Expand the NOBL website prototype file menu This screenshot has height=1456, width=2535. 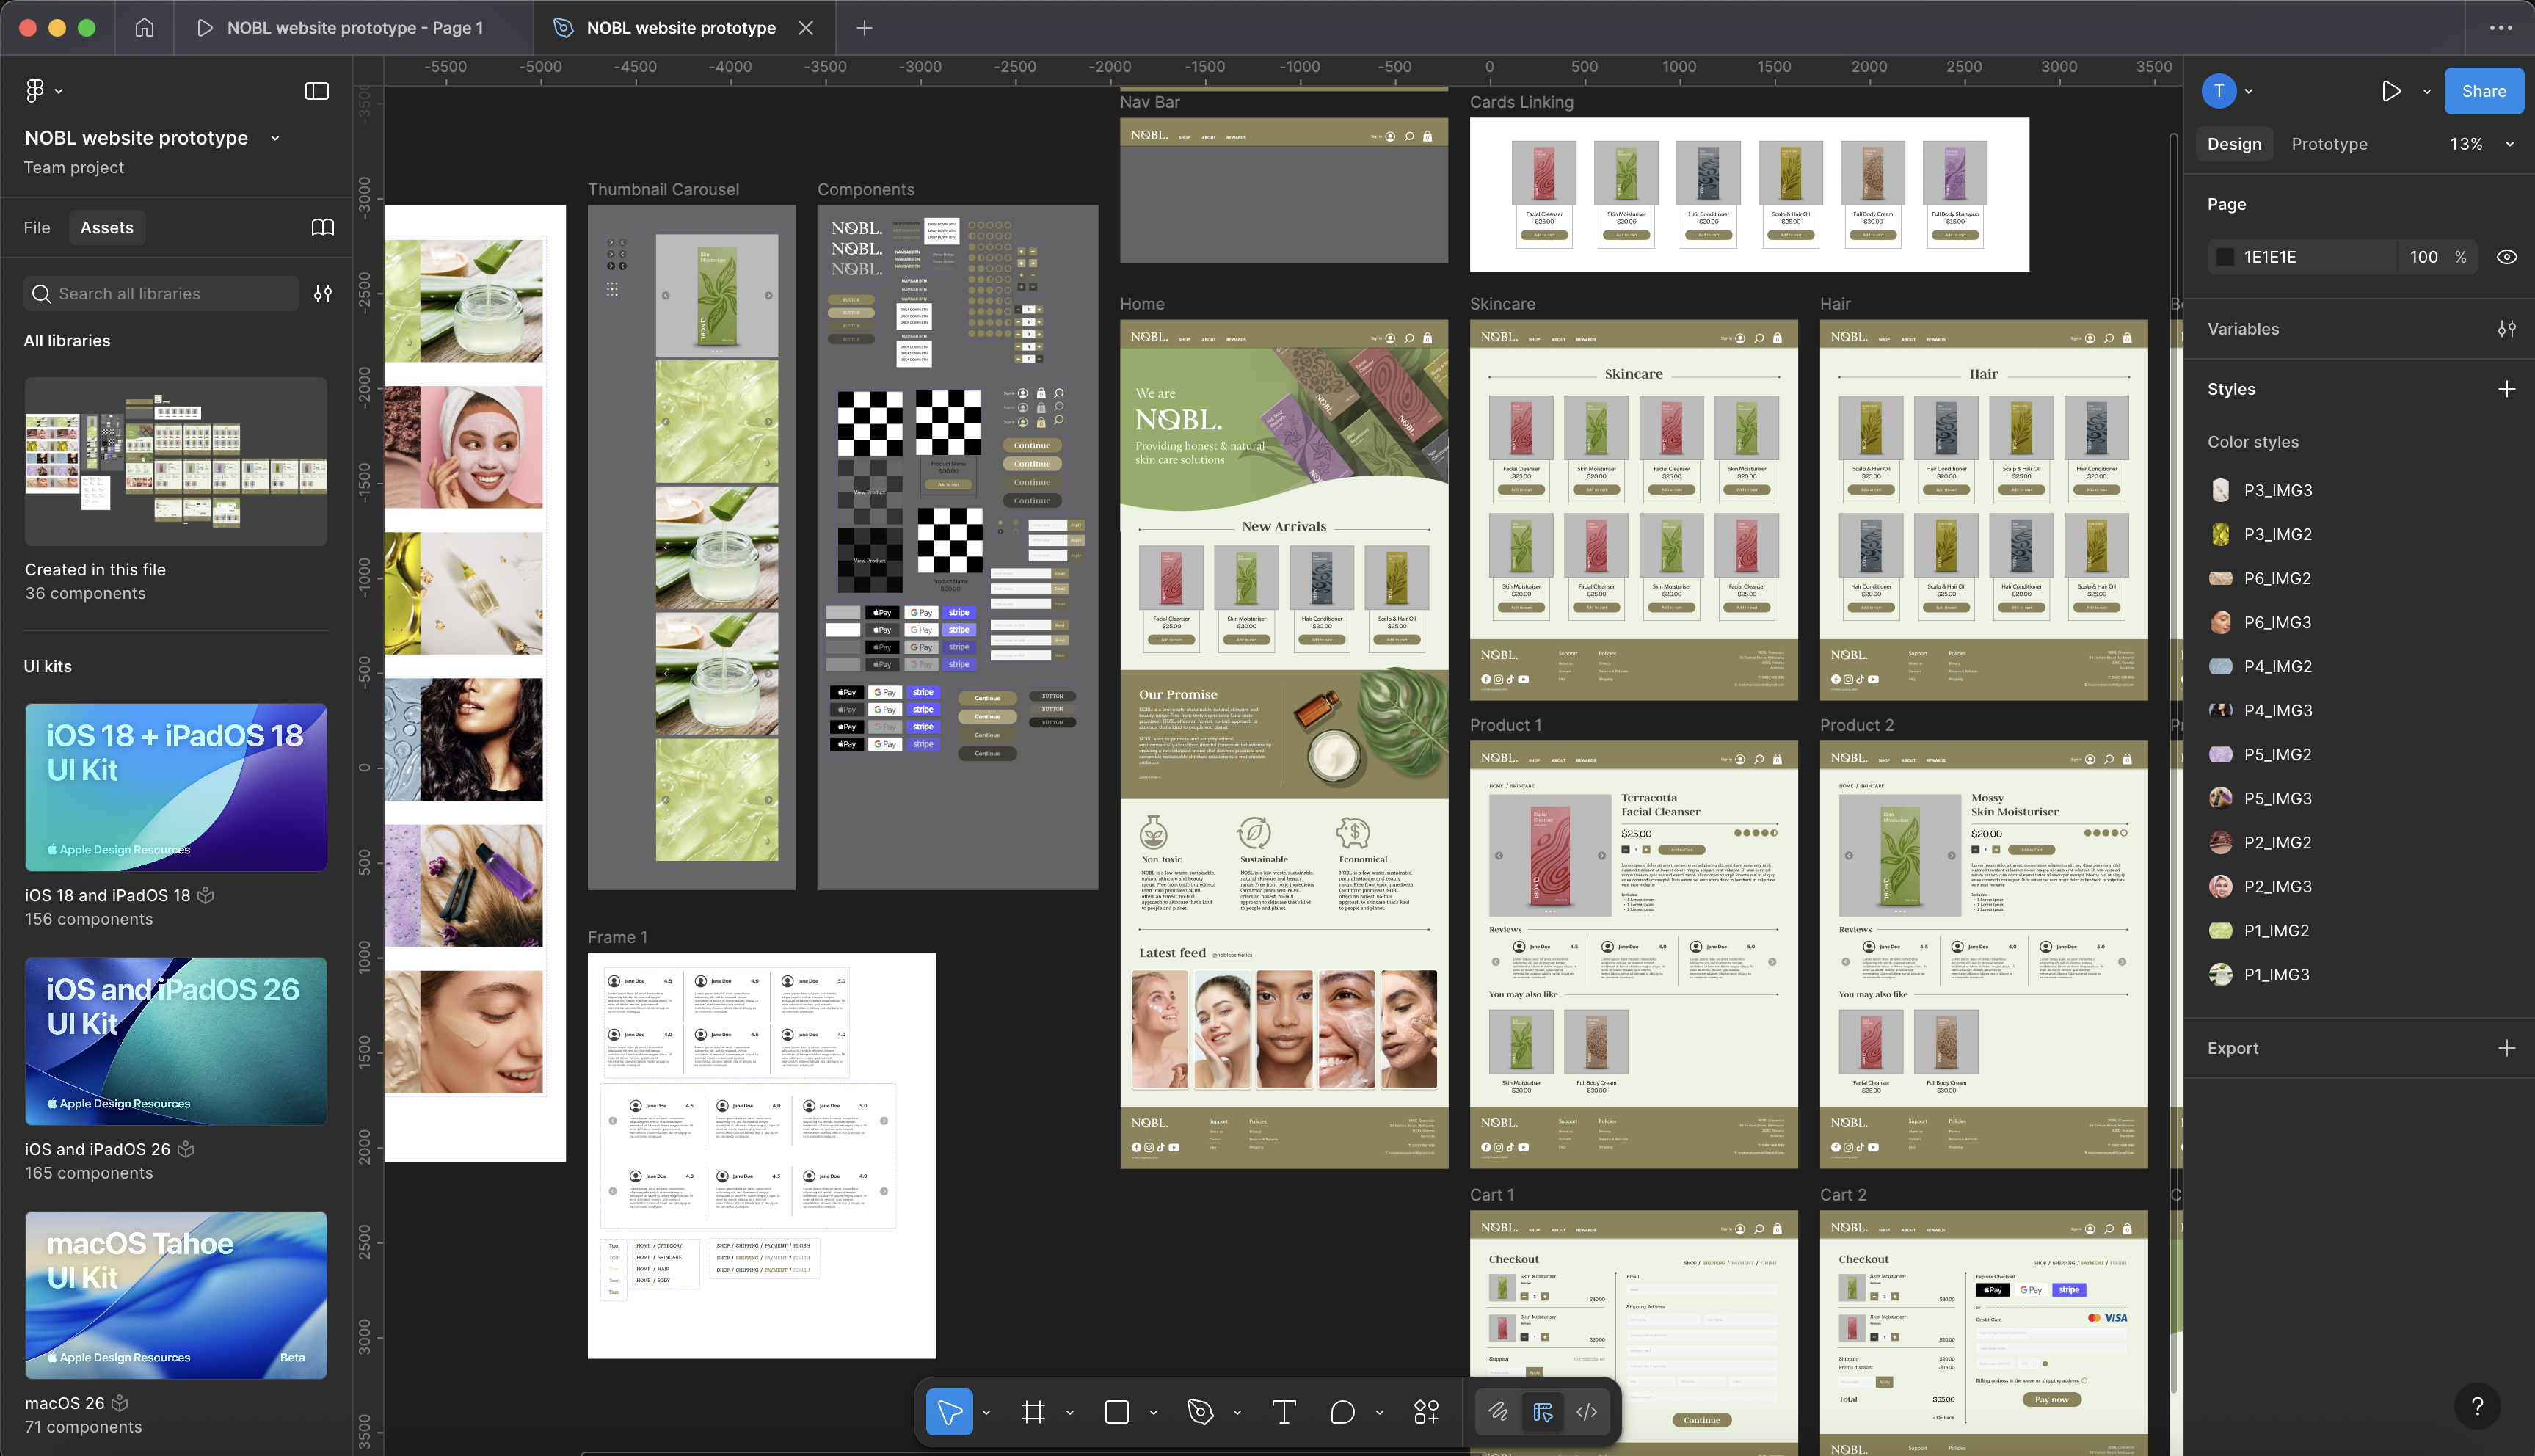coord(275,138)
